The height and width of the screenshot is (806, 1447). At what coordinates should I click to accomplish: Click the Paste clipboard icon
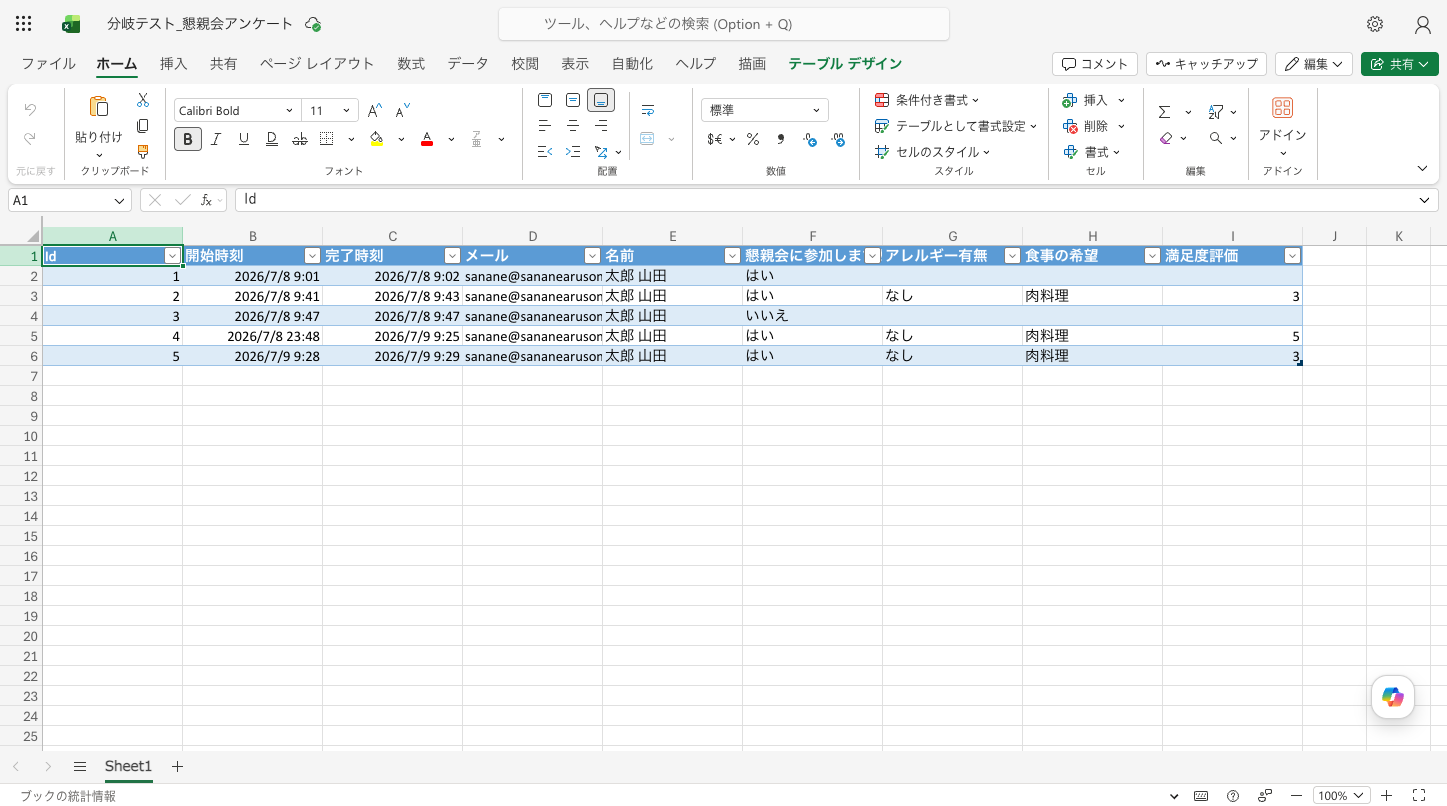coord(99,107)
